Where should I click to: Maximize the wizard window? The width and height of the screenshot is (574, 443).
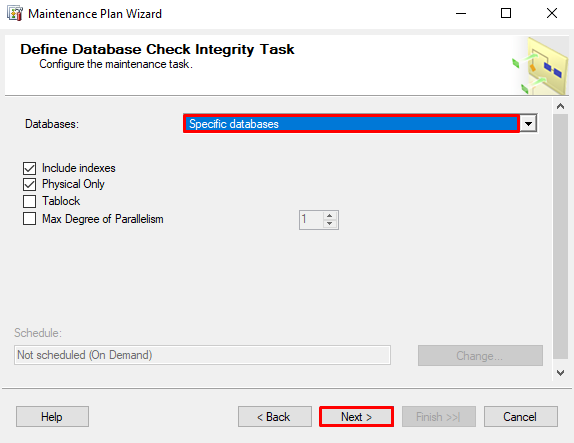coord(506,14)
